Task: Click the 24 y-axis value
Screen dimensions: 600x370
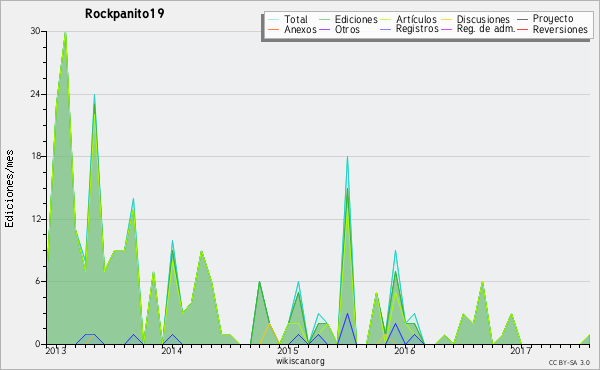Action: click(x=36, y=94)
